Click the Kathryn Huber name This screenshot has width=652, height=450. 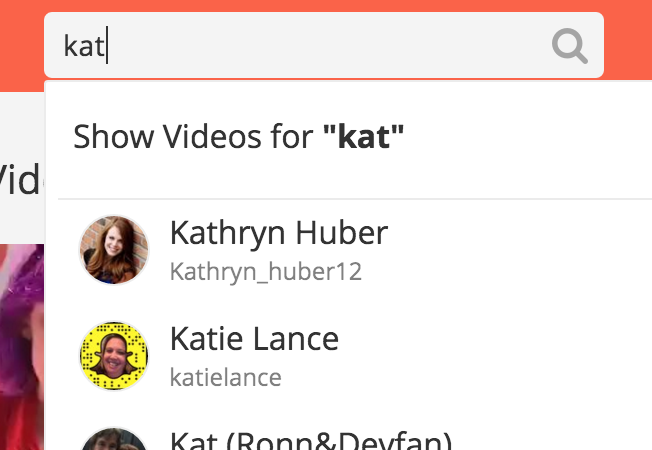pyautogui.click(x=279, y=234)
